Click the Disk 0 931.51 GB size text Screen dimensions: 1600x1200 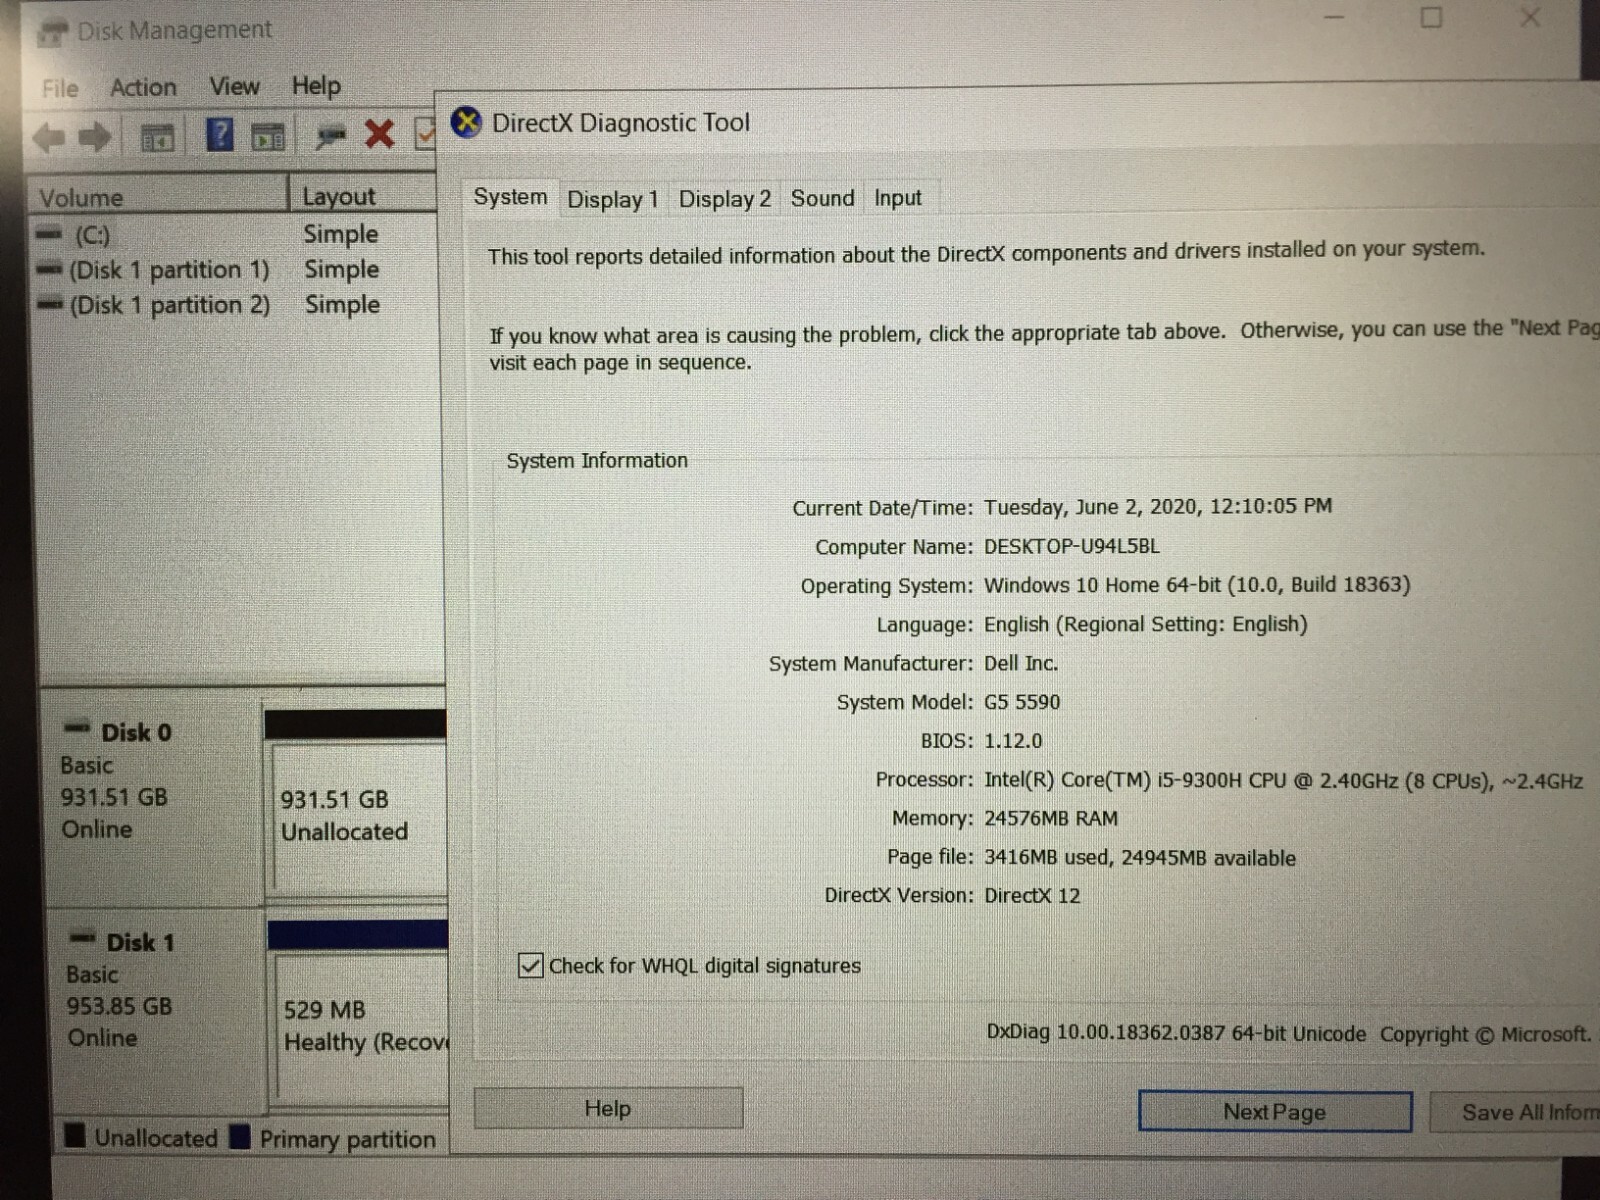click(114, 797)
